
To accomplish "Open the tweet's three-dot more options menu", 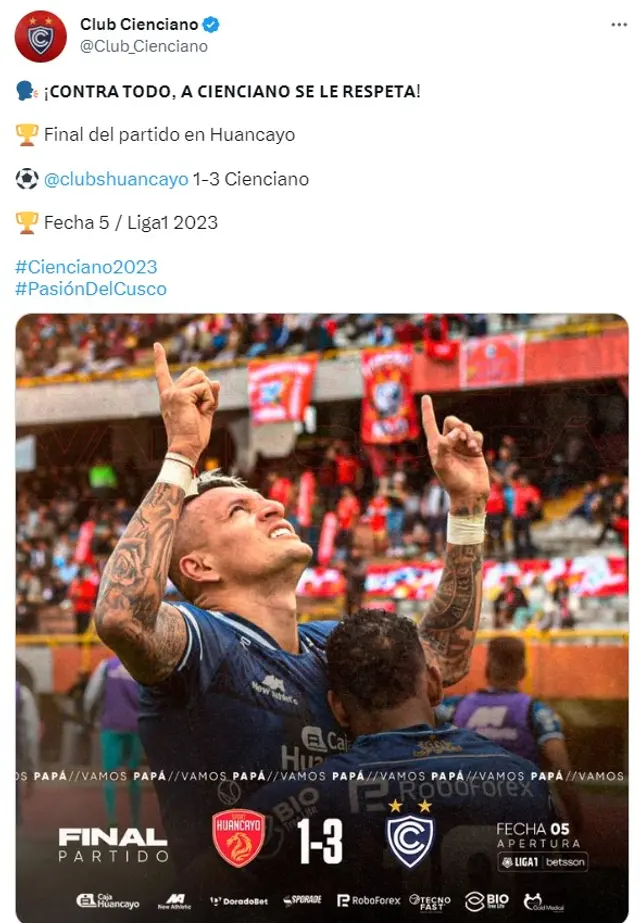I will click(619, 25).
